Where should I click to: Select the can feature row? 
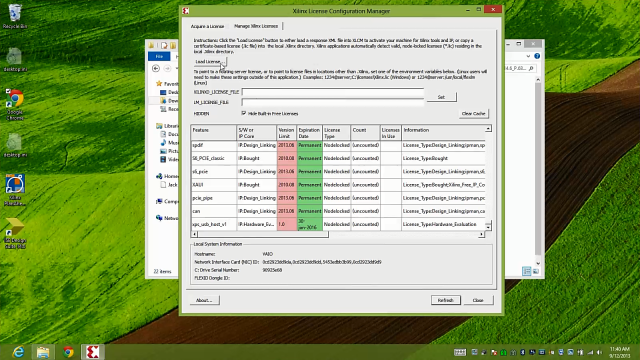pyautogui.click(x=338, y=211)
